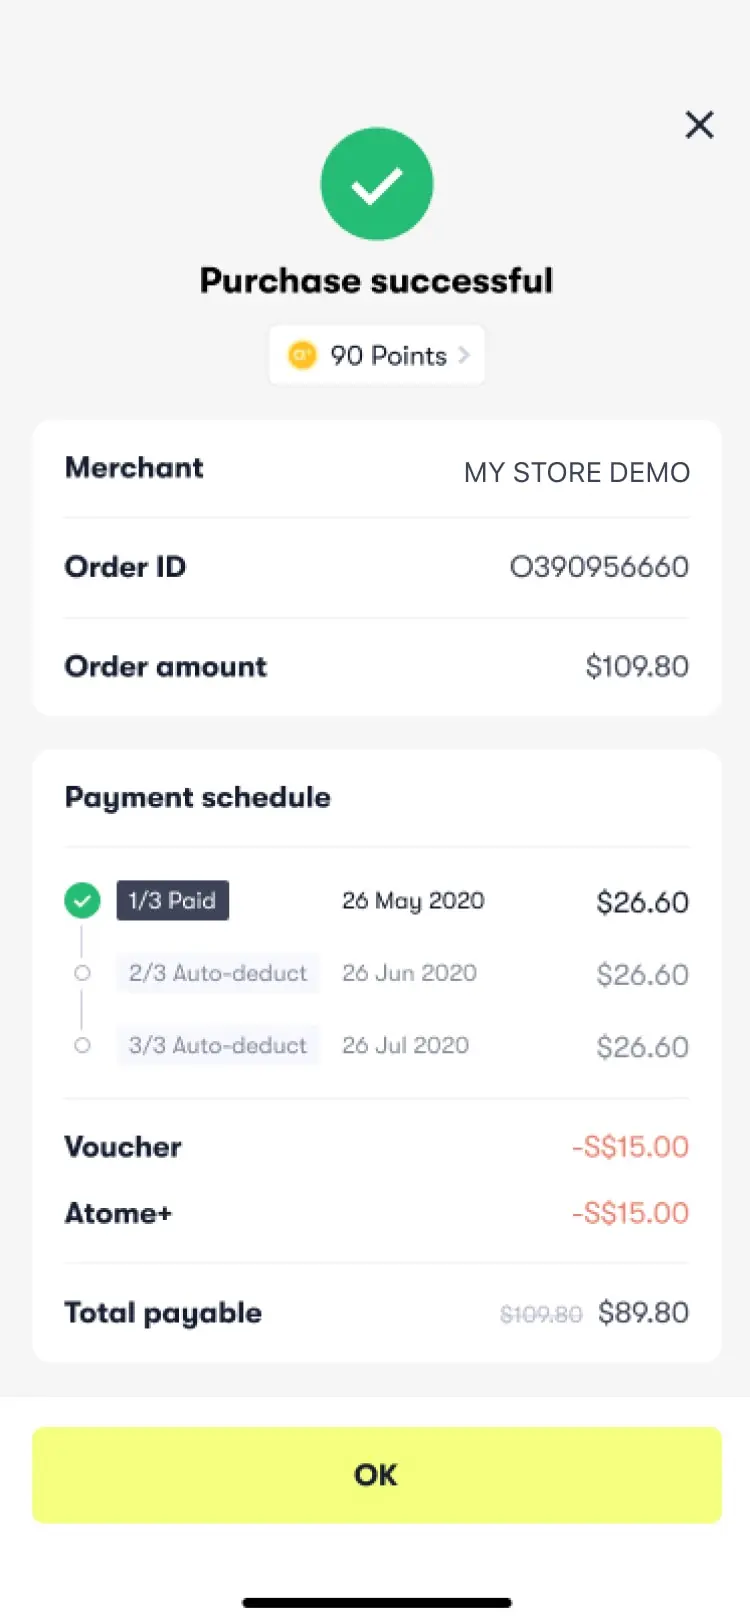Viewport: 750px width, 1624px height.
Task: Toggle the 3/3 Auto-deduct installment pill
Action: coord(218,1045)
